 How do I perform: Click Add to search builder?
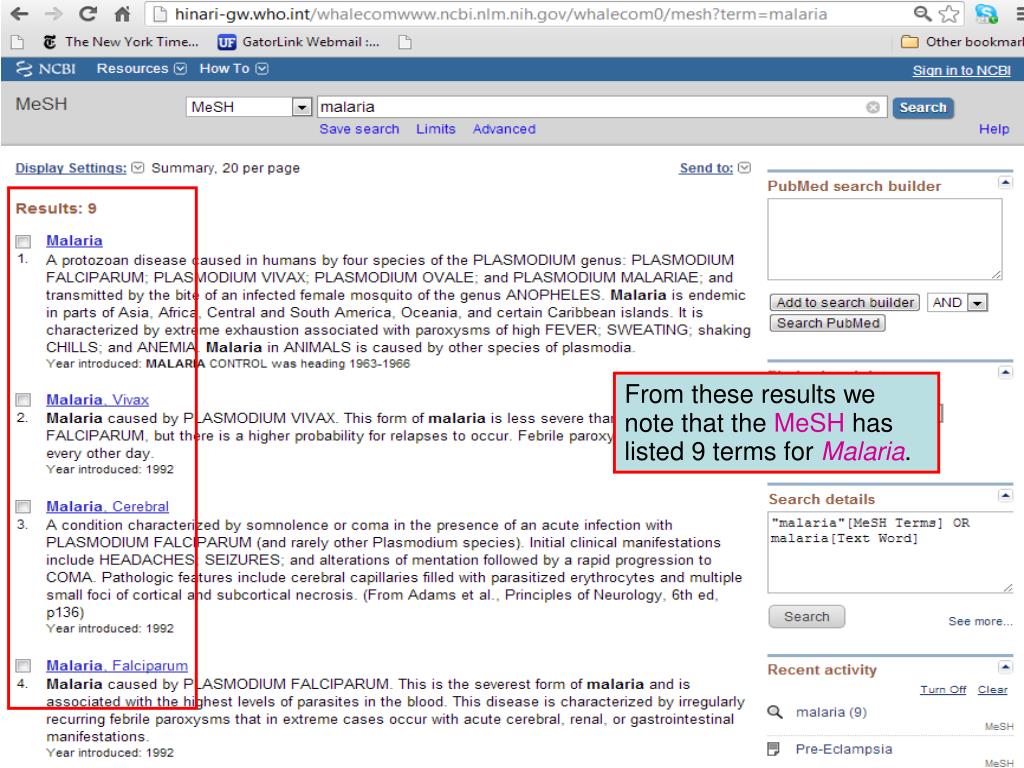click(x=844, y=302)
